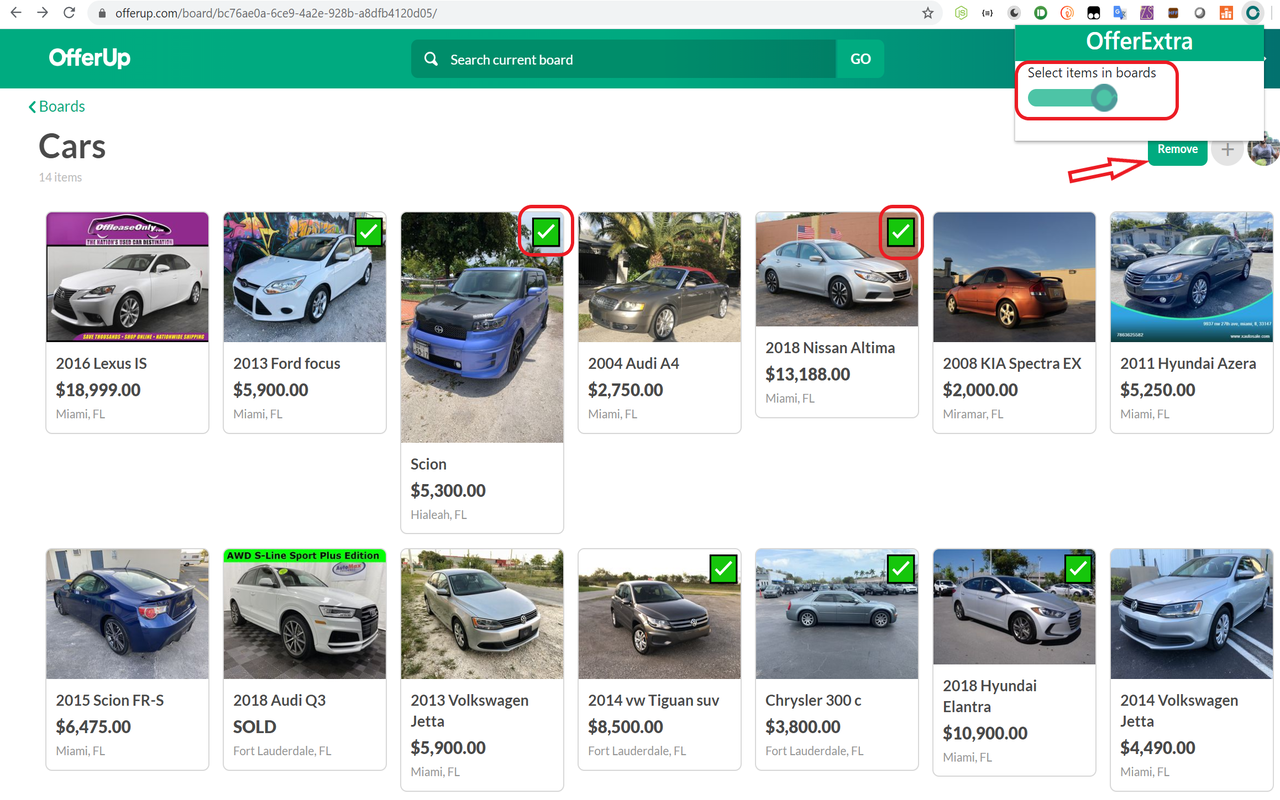The width and height of the screenshot is (1280, 800).
Task: Click the $18,999.00 price
Action: [x=98, y=390]
